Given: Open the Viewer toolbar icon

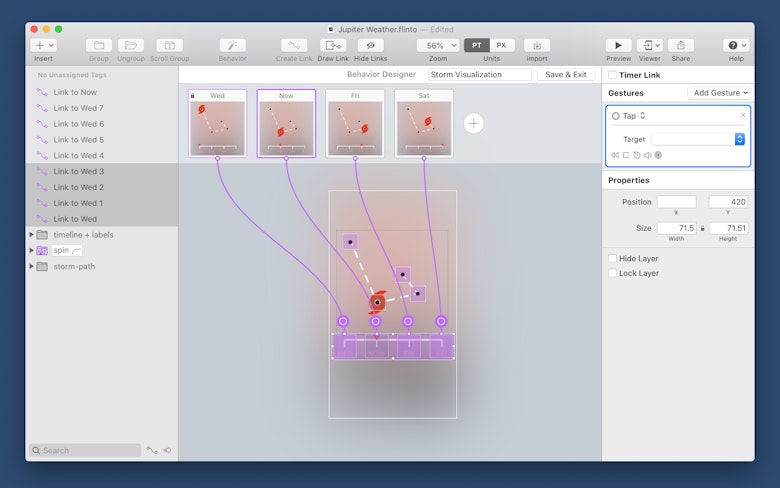Looking at the screenshot, I should pyautogui.click(x=650, y=45).
